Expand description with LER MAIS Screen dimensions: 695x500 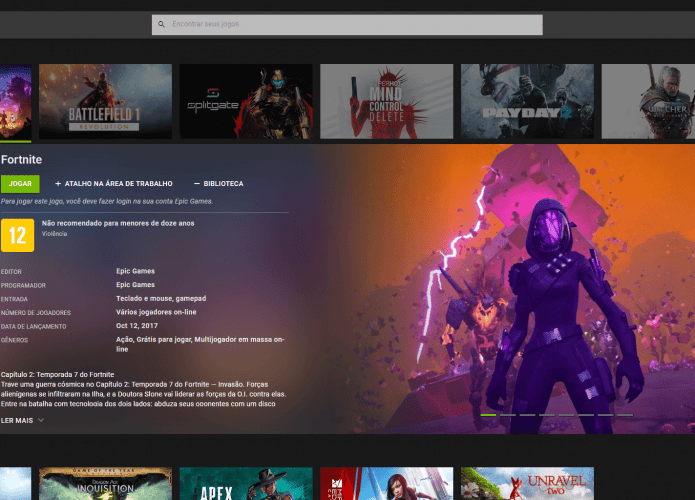pyautogui.click(x=22, y=420)
